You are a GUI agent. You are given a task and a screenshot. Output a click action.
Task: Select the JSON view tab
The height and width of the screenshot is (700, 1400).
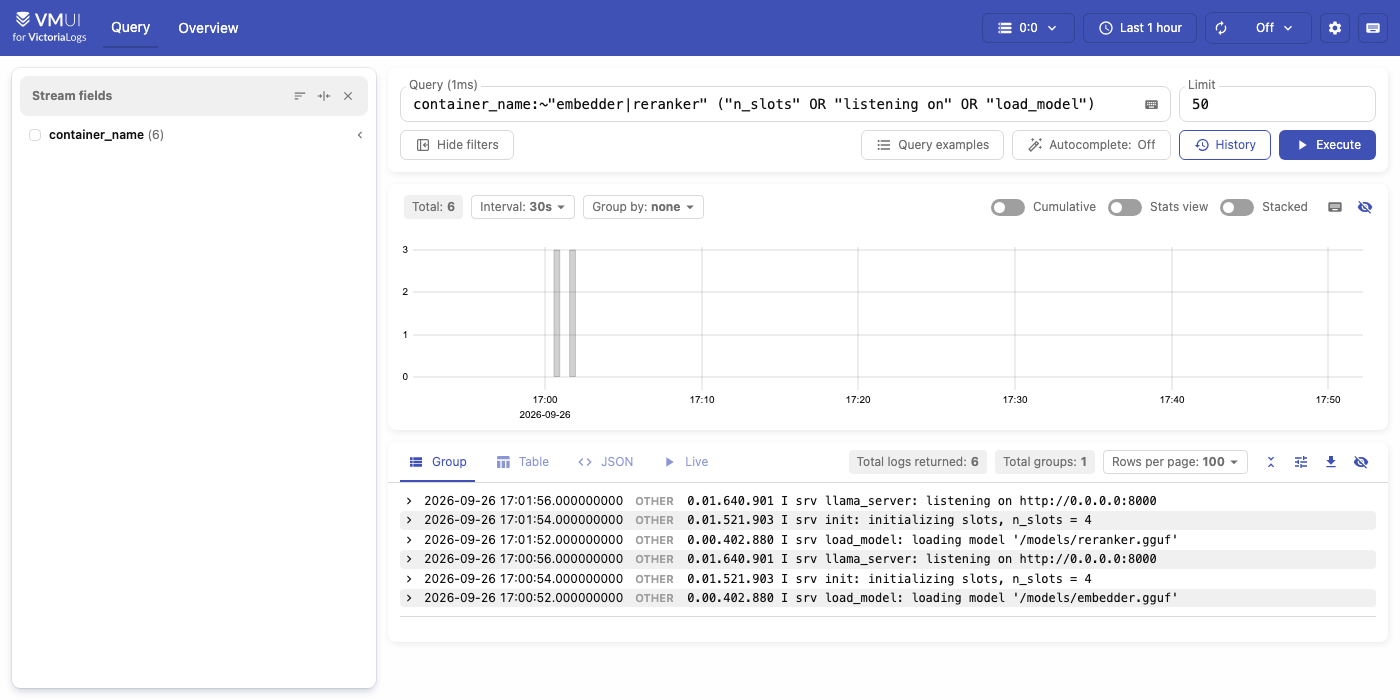tap(605, 462)
